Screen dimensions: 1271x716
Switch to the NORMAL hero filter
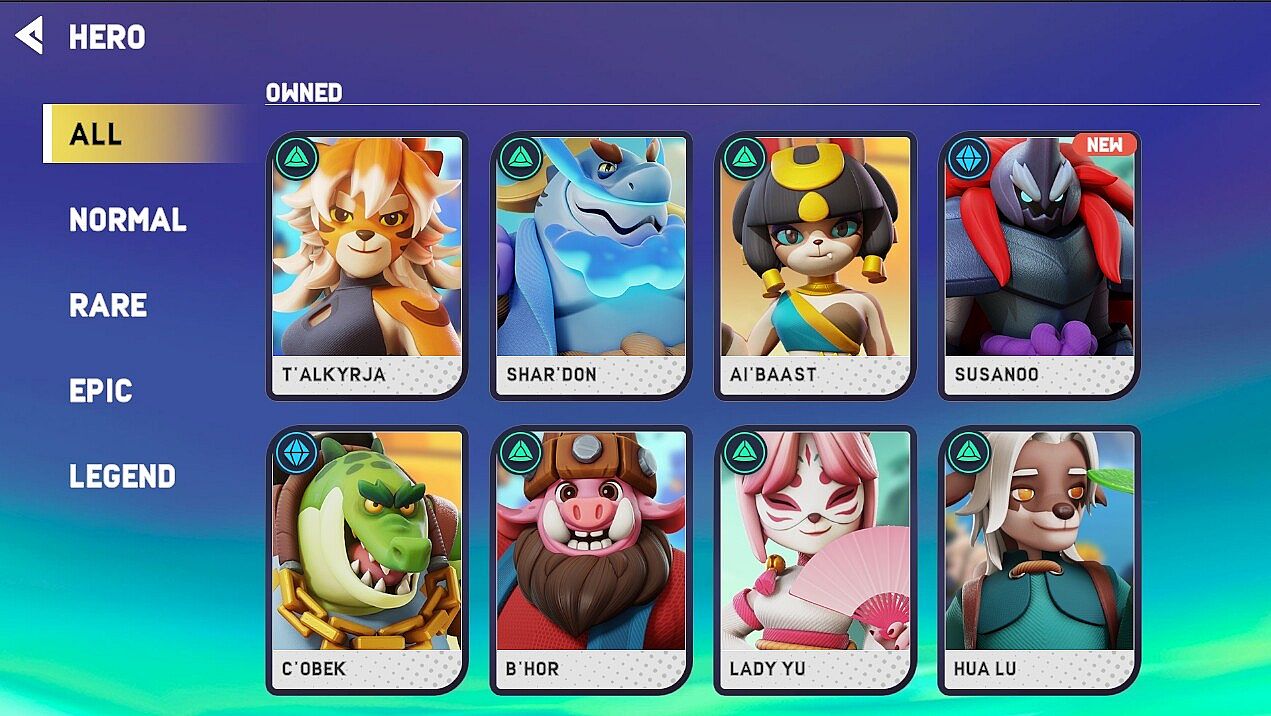click(x=128, y=220)
